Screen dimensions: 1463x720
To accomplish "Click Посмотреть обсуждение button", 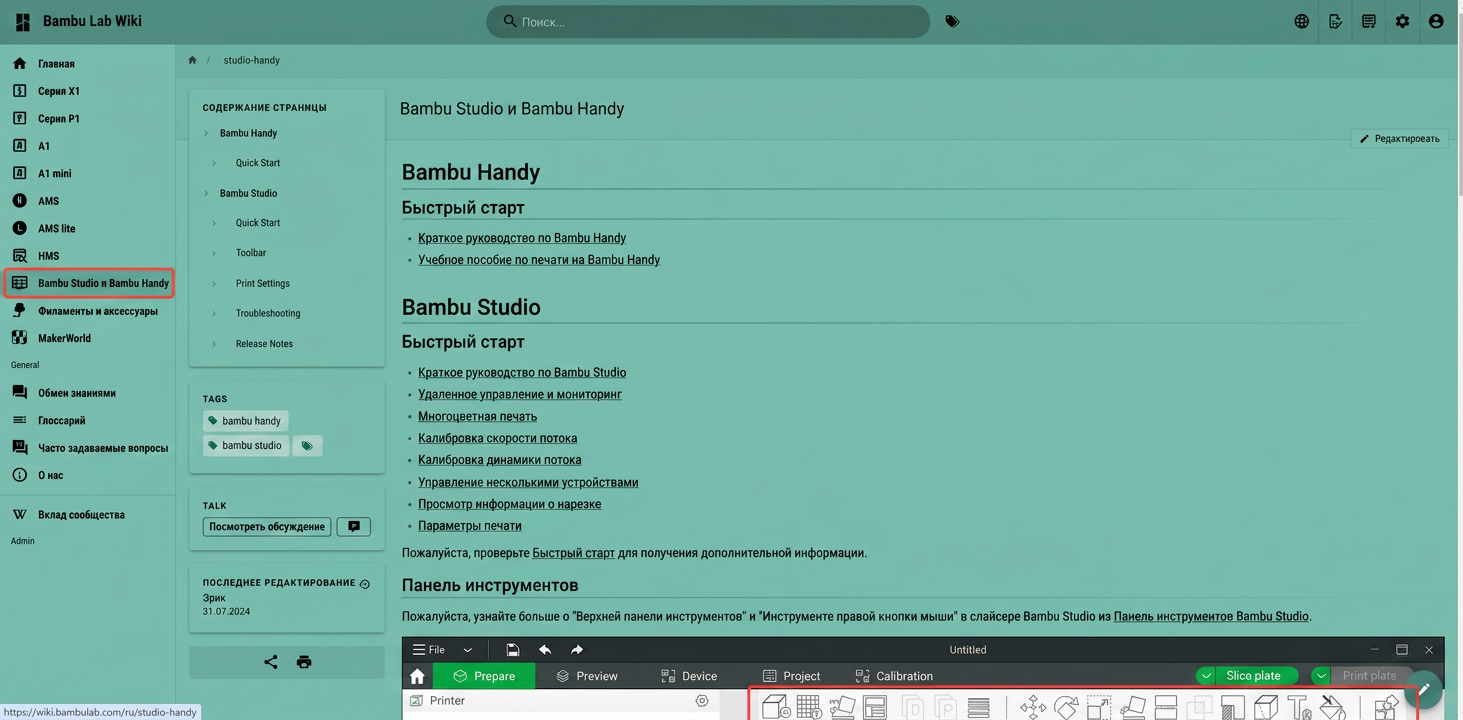I will [x=267, y=527].
